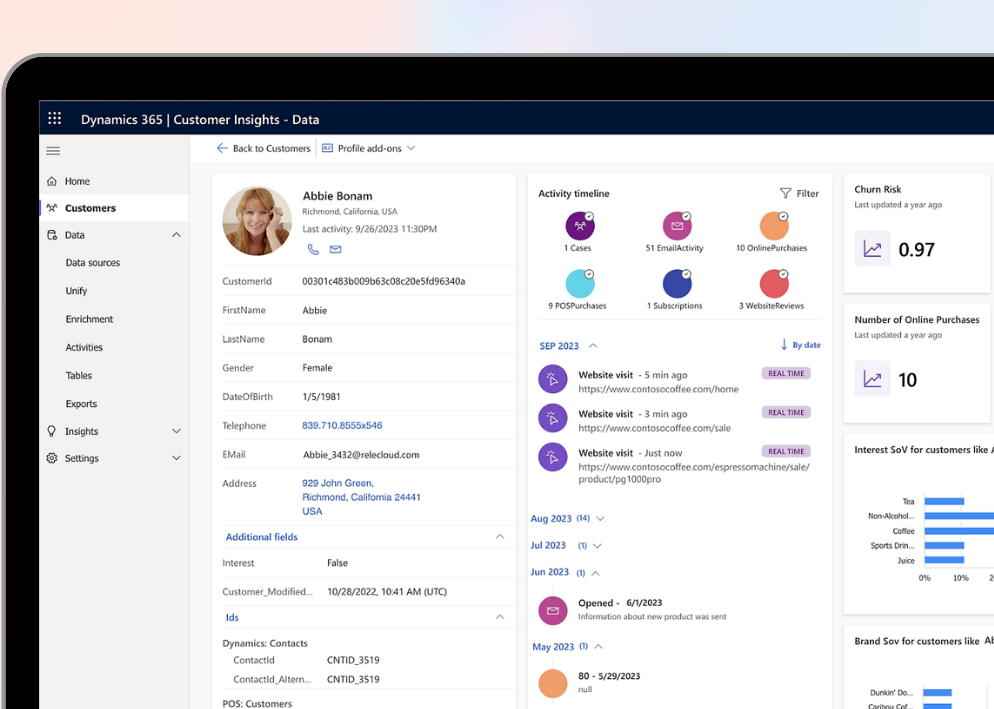994x709 pixels.
Task: Click the Tea bar in Interest chart
Action: [x=944, y=501]
